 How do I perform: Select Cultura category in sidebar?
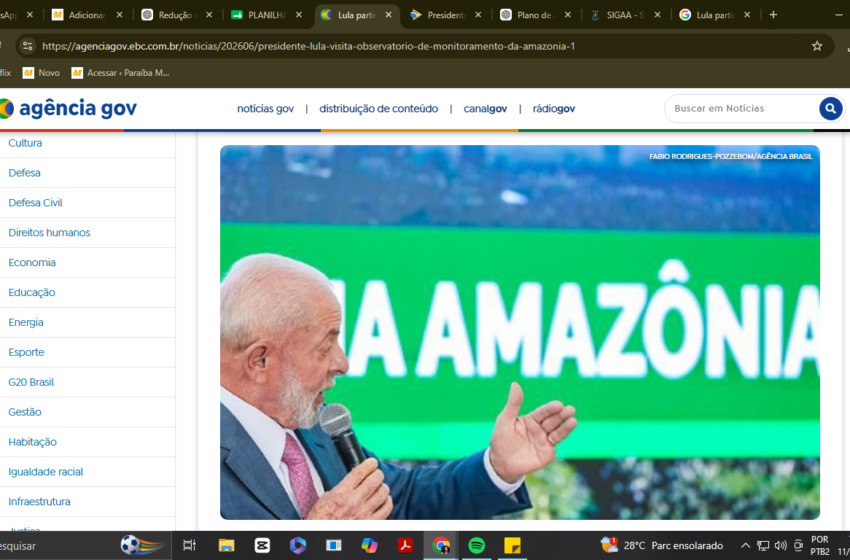[x=25, y=143]
